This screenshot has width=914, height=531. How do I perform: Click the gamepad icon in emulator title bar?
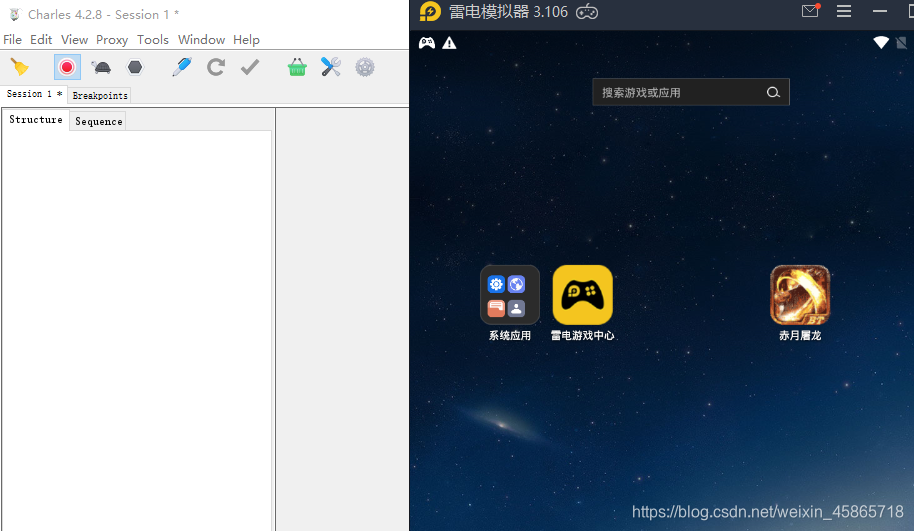587,12
